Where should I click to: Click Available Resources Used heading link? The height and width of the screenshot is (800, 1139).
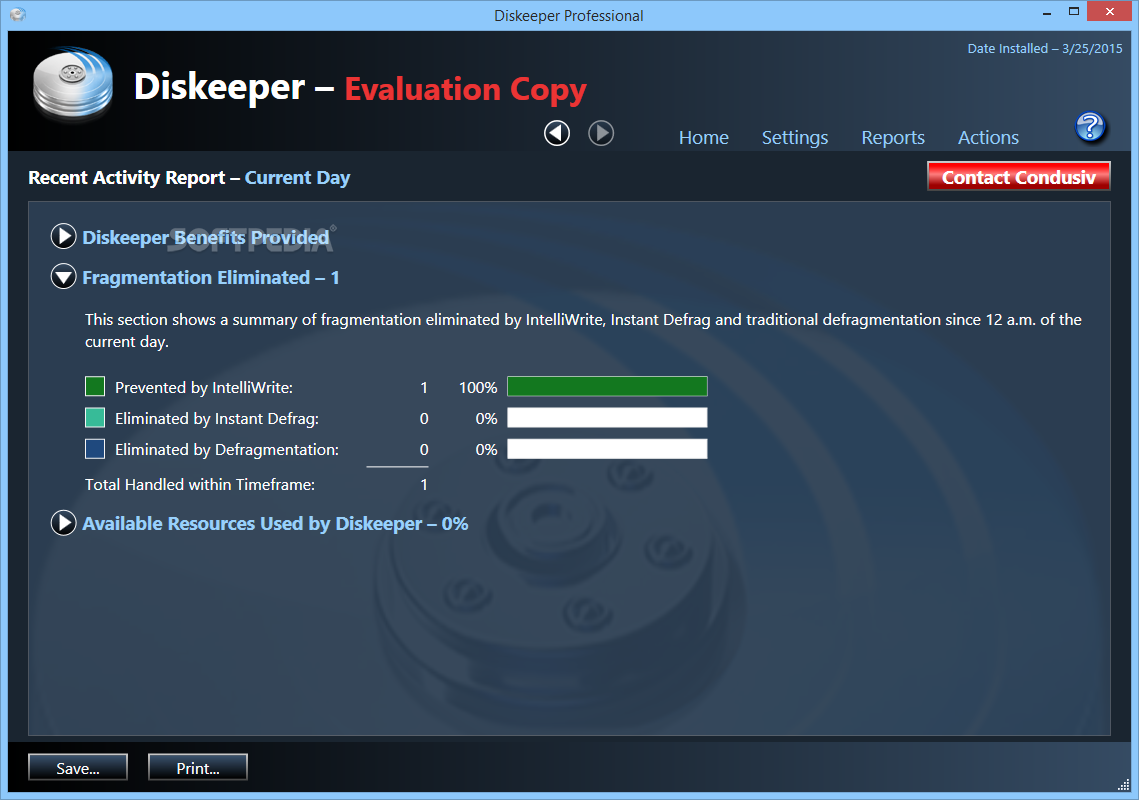pos(275,524)
